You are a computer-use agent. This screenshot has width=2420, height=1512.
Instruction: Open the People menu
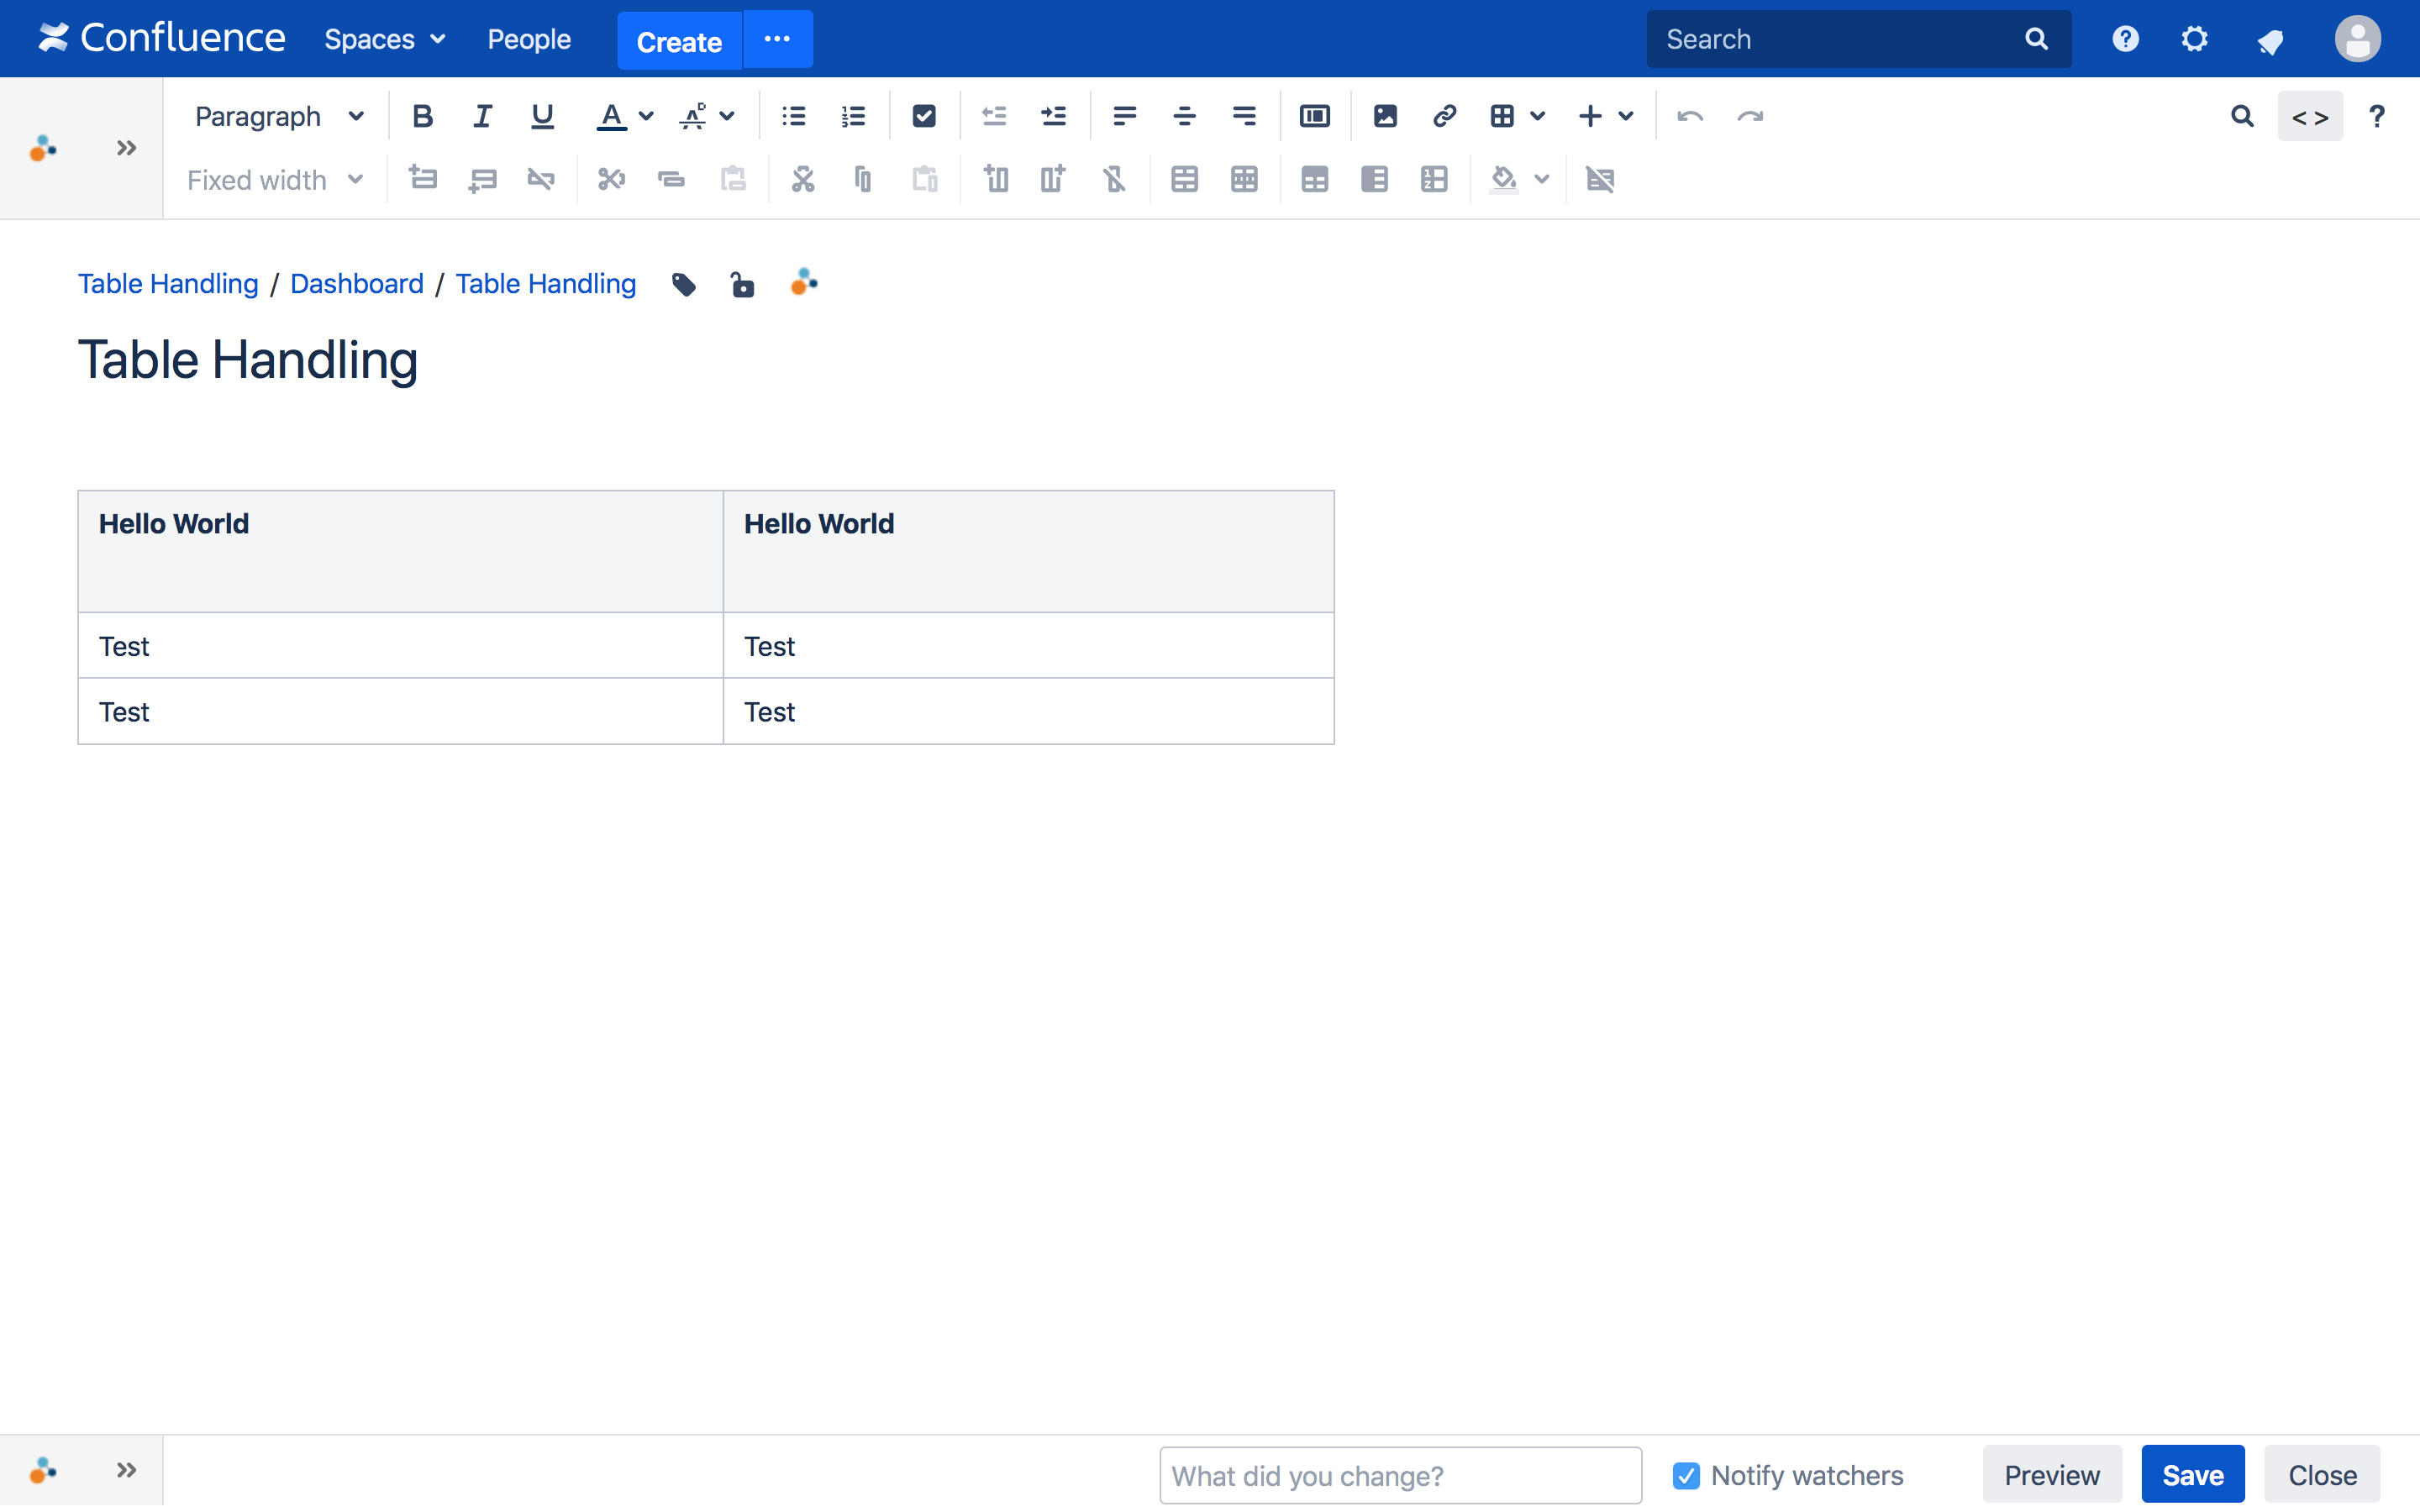pyautogui.click(x=529, y=39)
